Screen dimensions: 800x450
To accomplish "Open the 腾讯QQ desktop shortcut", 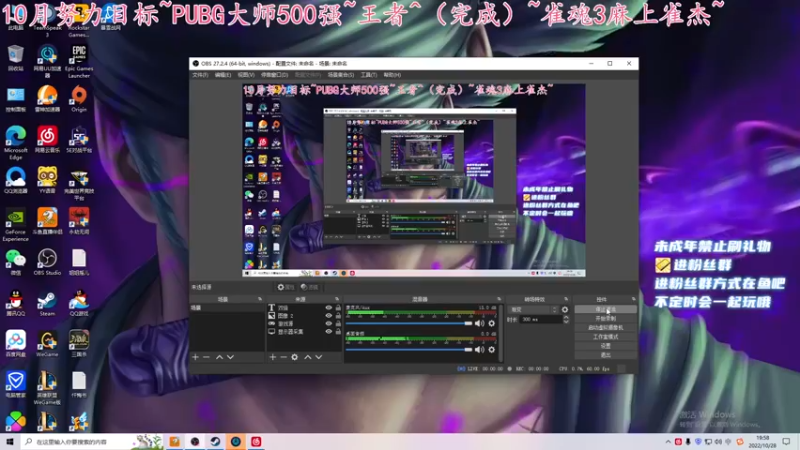I will (x=16, y=304).
